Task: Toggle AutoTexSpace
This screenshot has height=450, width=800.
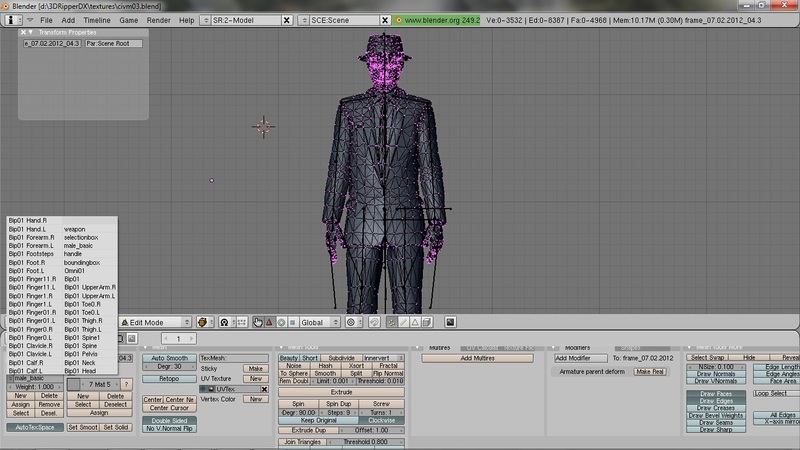Action: [x=35, y=427]
